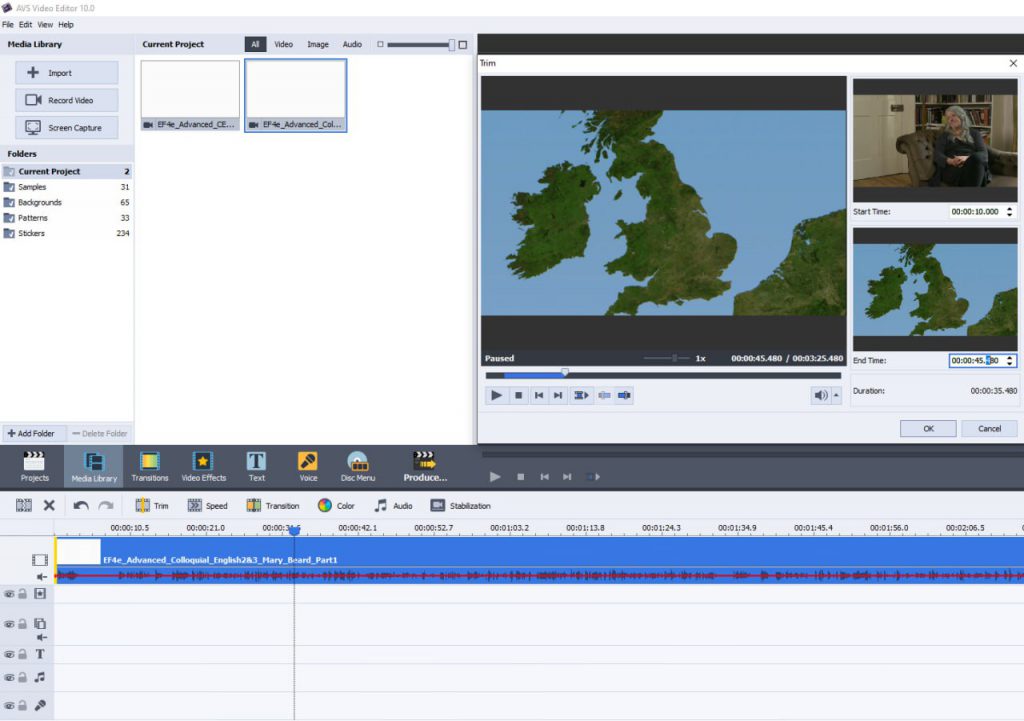Open the Color correction tool
The image size is (1024, 721).
pyautogui.click(x=337, y=505)
